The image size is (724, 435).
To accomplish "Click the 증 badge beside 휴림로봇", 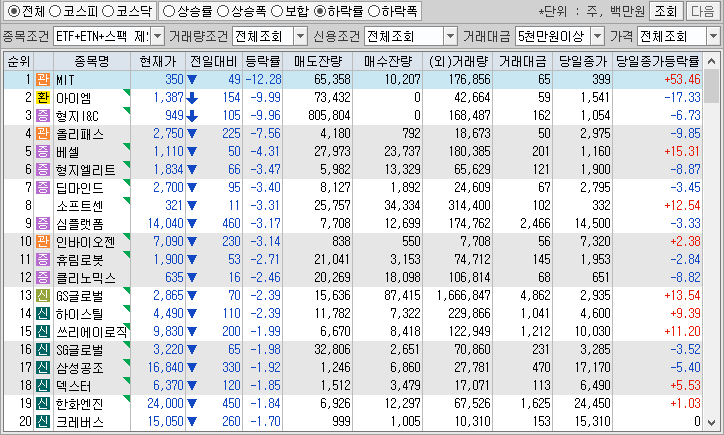I will point(43,260).
